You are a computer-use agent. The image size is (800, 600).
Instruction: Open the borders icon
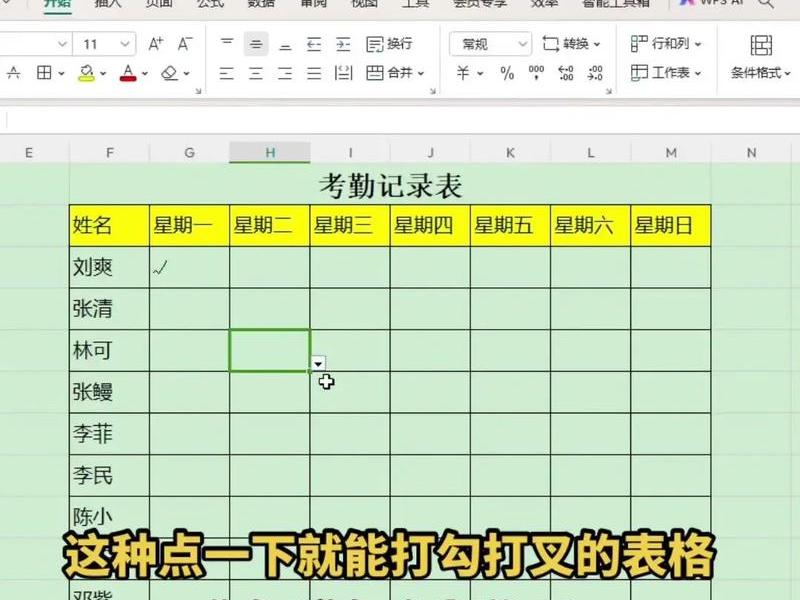[44, 73]
